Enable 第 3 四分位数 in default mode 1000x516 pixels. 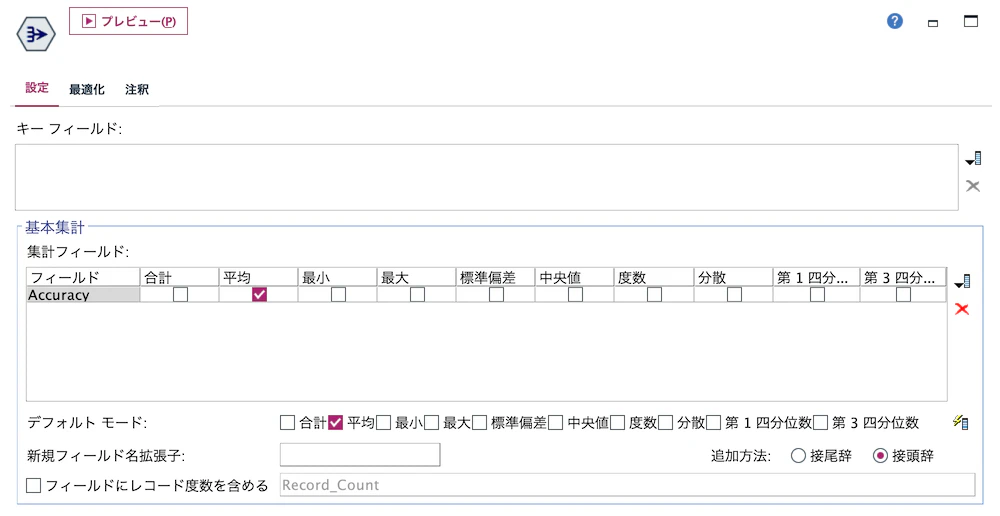point(821,422)
